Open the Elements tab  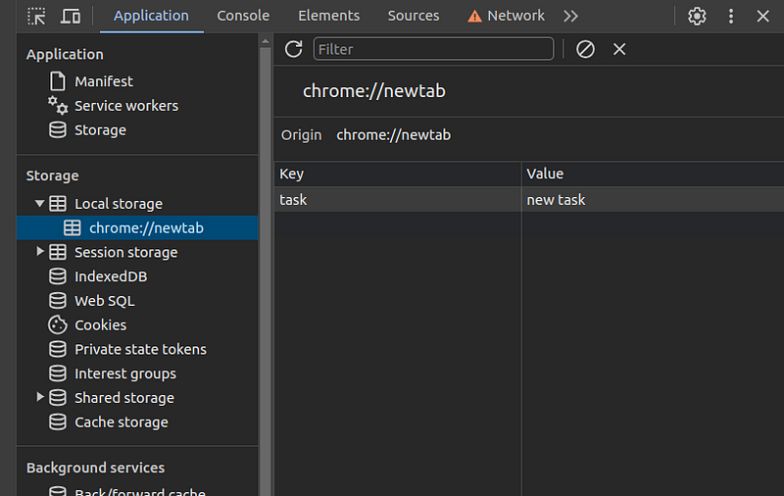[328, 16]
